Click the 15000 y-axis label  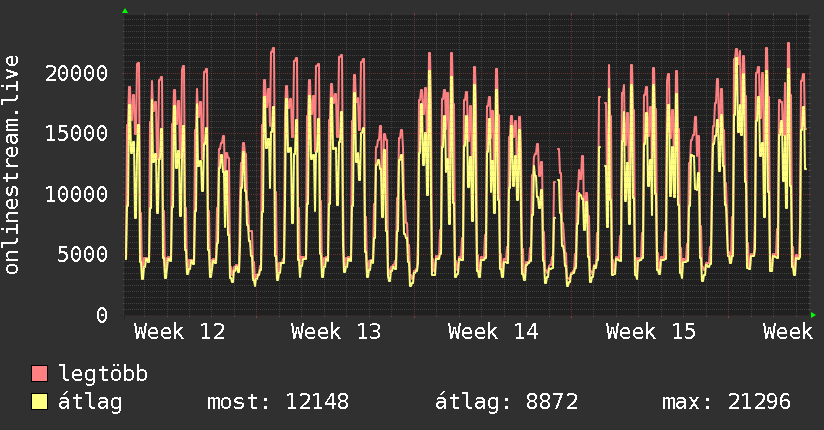click(x=77, y=133)
